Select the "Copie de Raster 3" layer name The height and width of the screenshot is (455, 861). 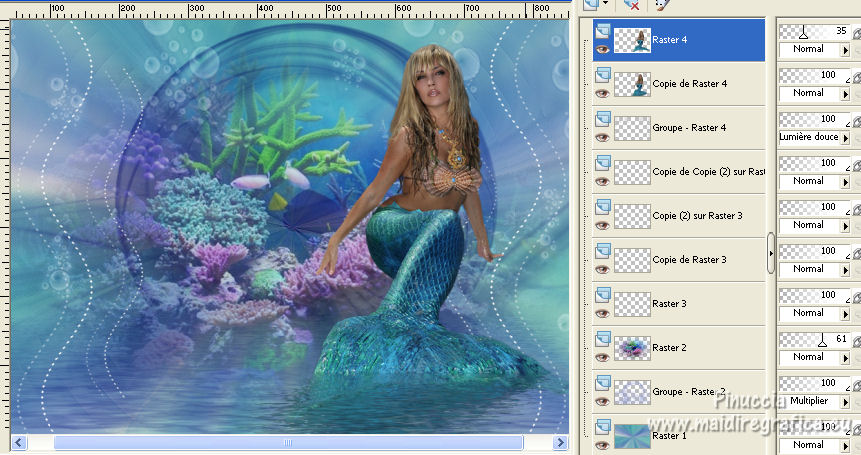point(689,260)
